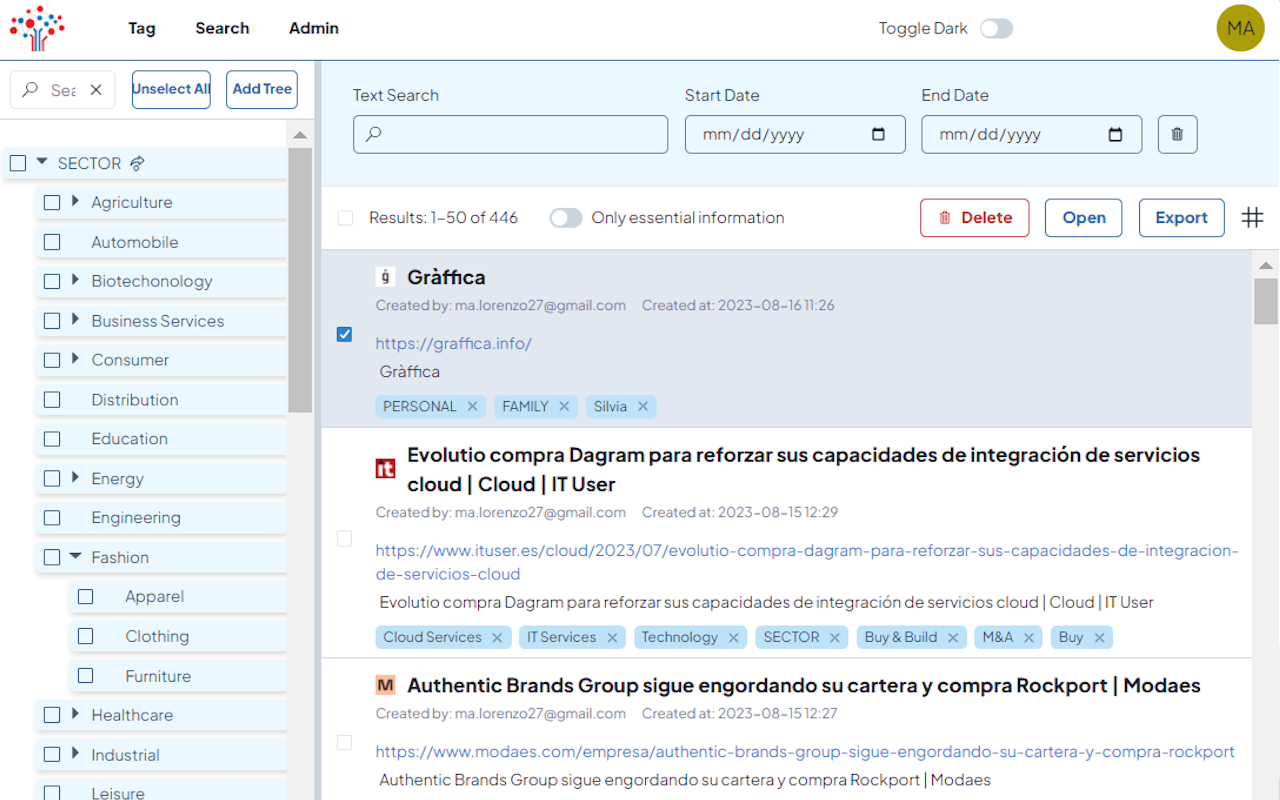Clear the tree search with the X icon
1280x800 pixels.
[96, 90]
